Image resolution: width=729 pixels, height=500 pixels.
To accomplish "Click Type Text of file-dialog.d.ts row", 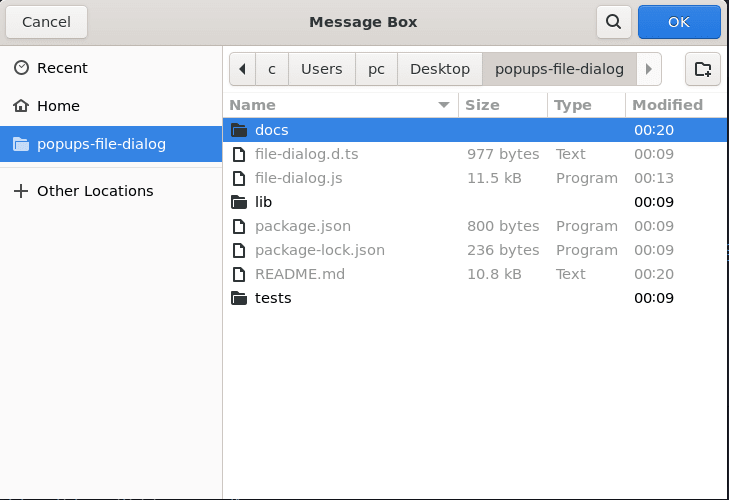I will (x=570, y=154).
